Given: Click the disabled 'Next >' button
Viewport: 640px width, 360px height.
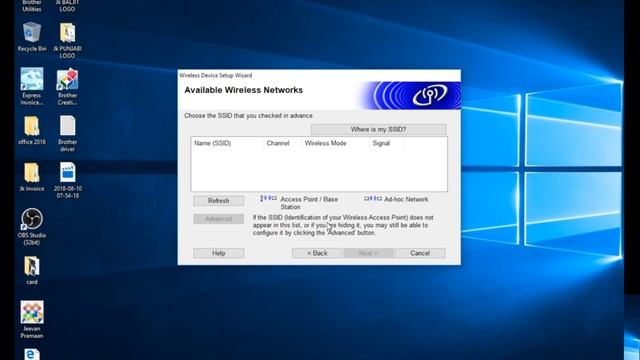Looking at the screenshot, I should (369, 253).
